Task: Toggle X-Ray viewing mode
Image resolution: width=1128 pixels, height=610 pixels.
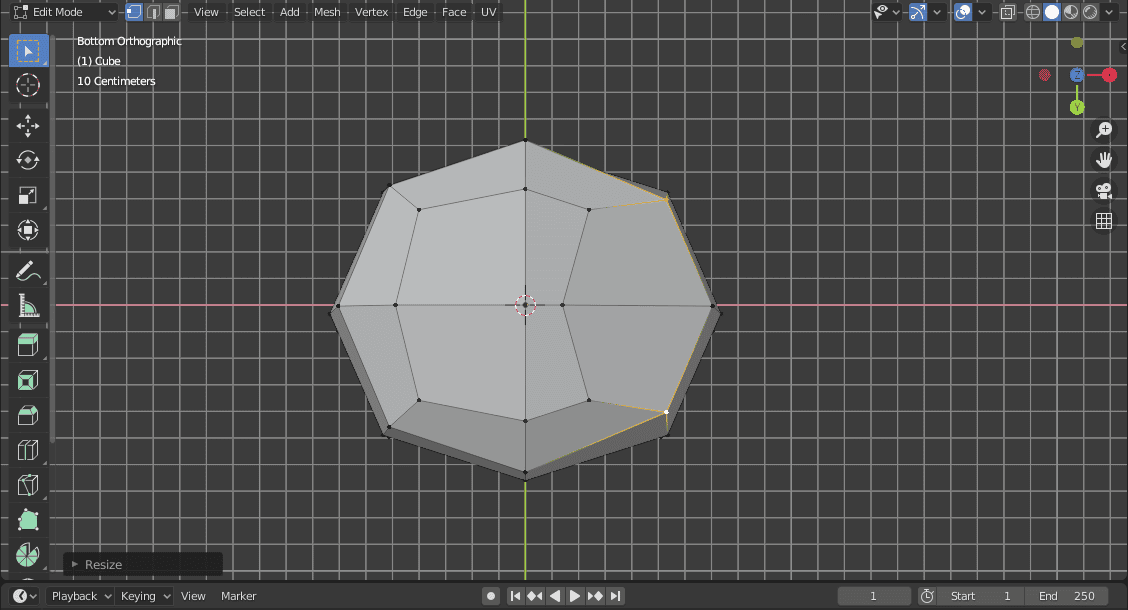Action: point(1008,11)
